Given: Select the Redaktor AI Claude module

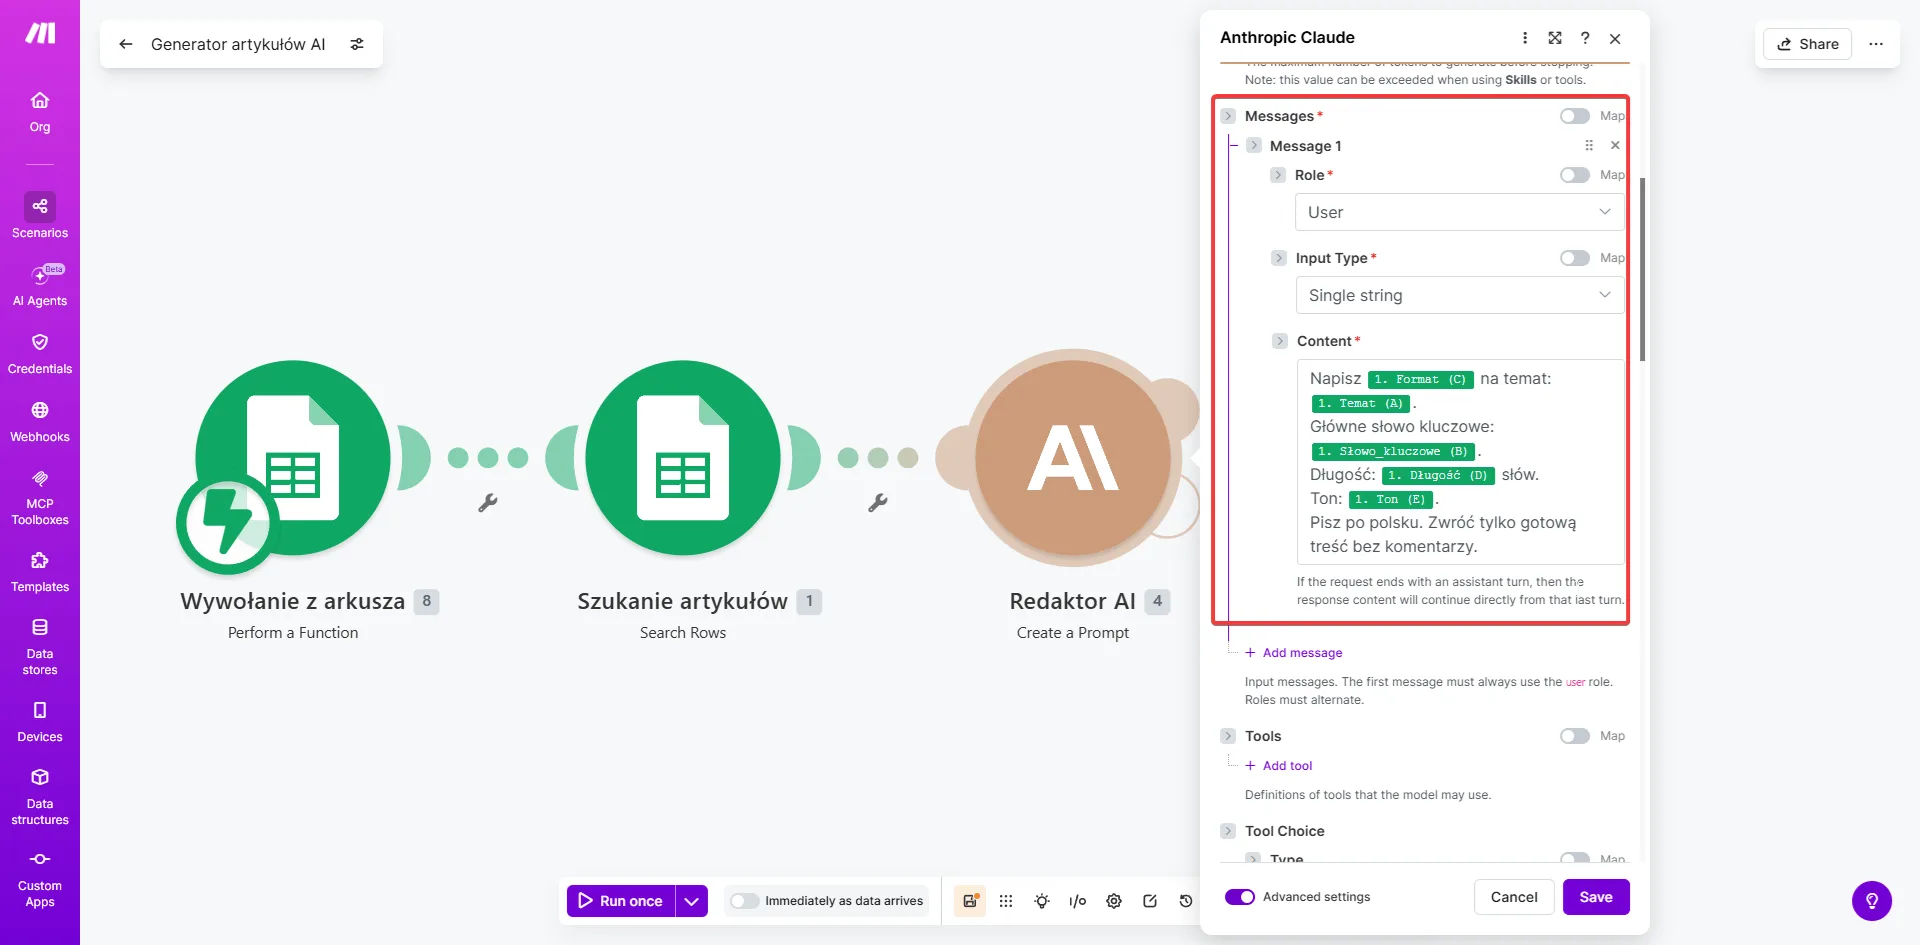Looking at the screenshot, I should (x=1073, y=457).
